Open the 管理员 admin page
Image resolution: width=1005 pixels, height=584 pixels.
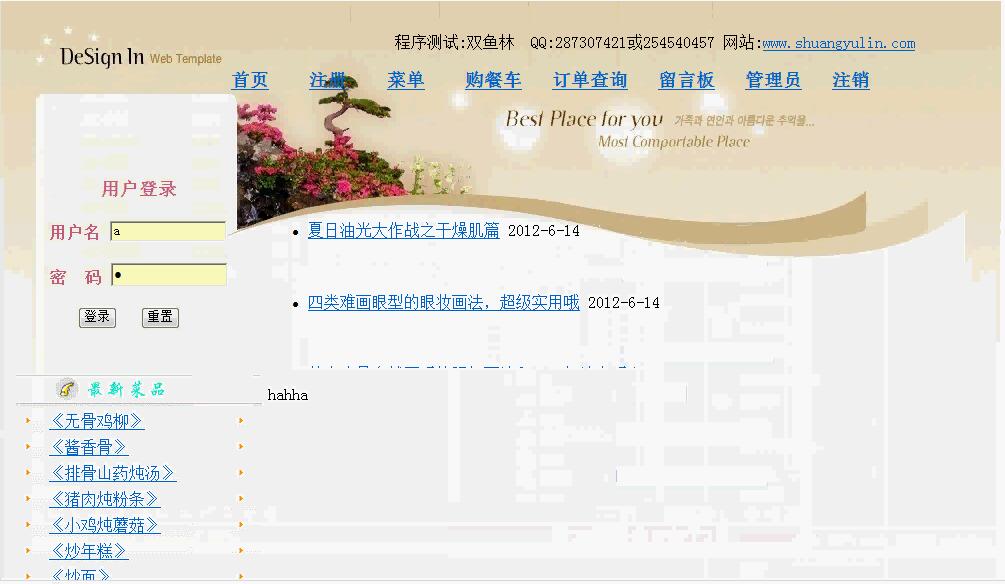[x=773, y=80]
